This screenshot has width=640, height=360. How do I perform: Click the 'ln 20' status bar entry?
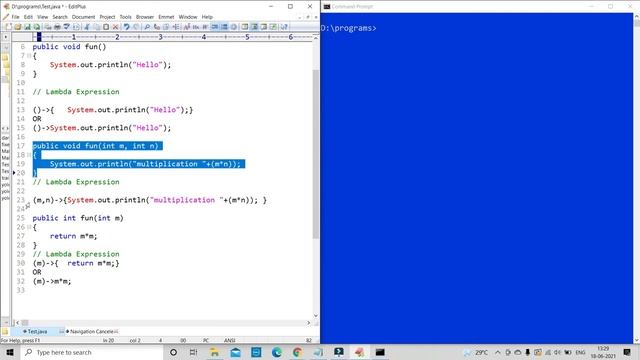tap(109, 340)
